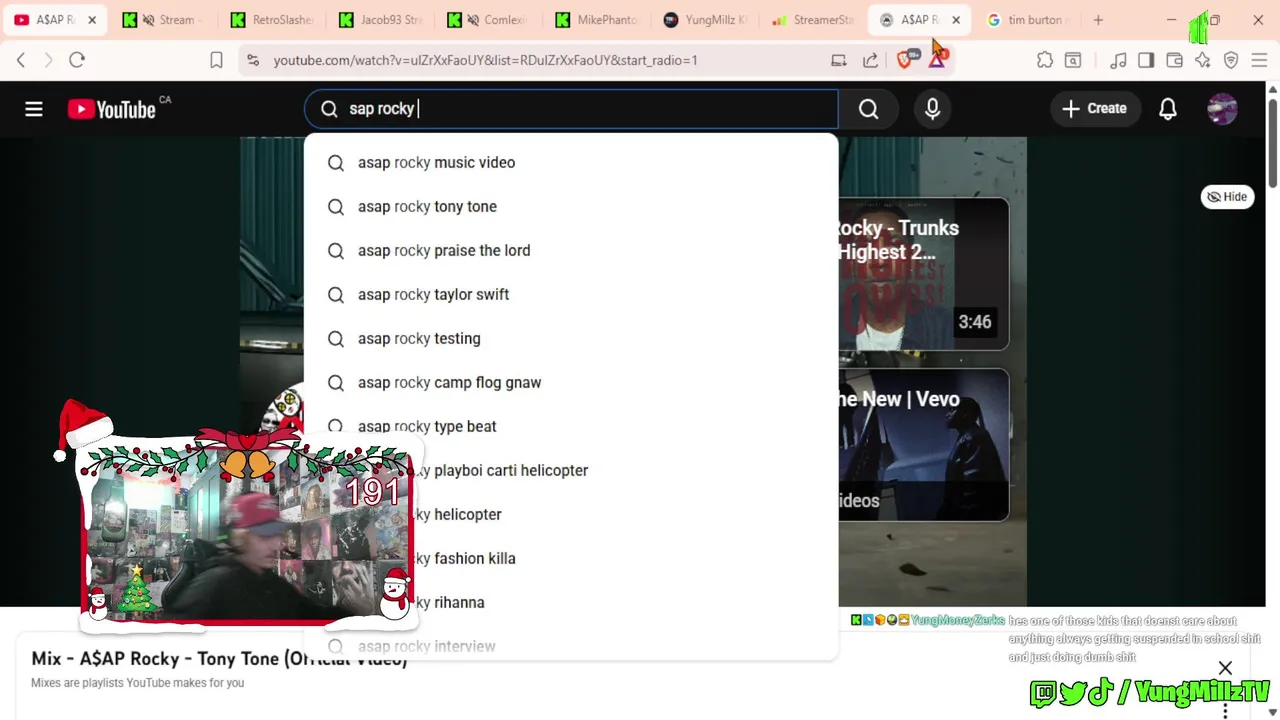Hide the related videos overlay
The image size is (1280, 720).
[x=1227, y=197]
